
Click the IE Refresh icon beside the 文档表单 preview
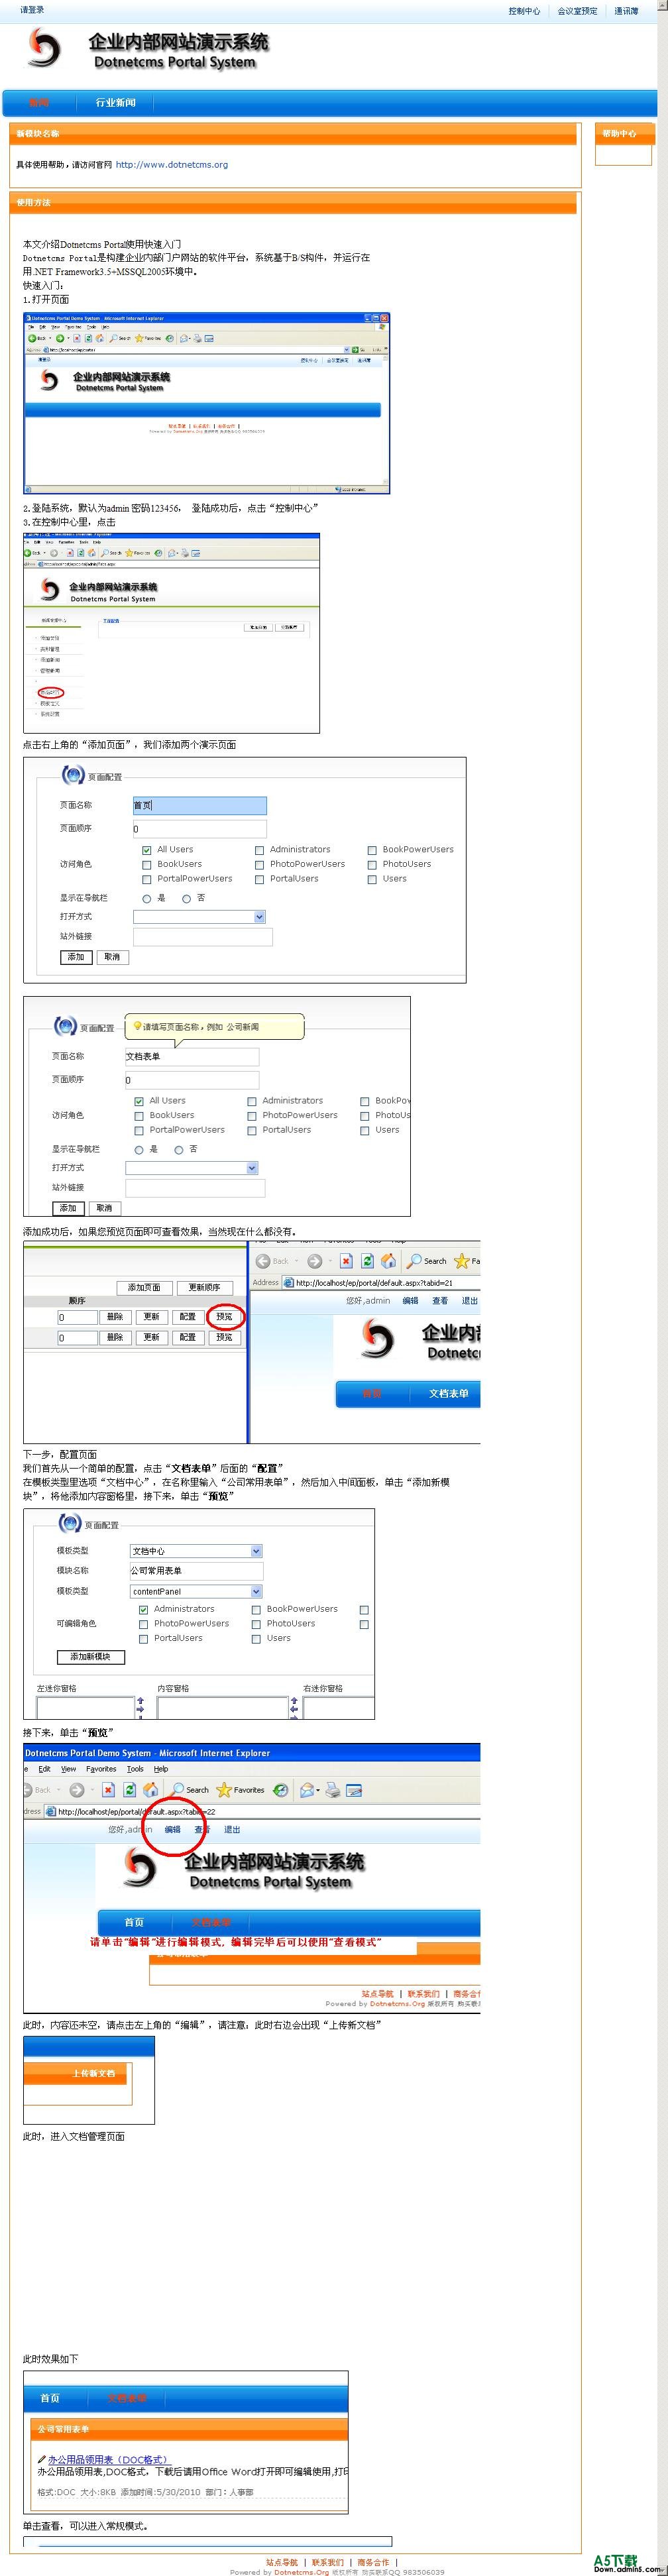(x=367, y=1261)
